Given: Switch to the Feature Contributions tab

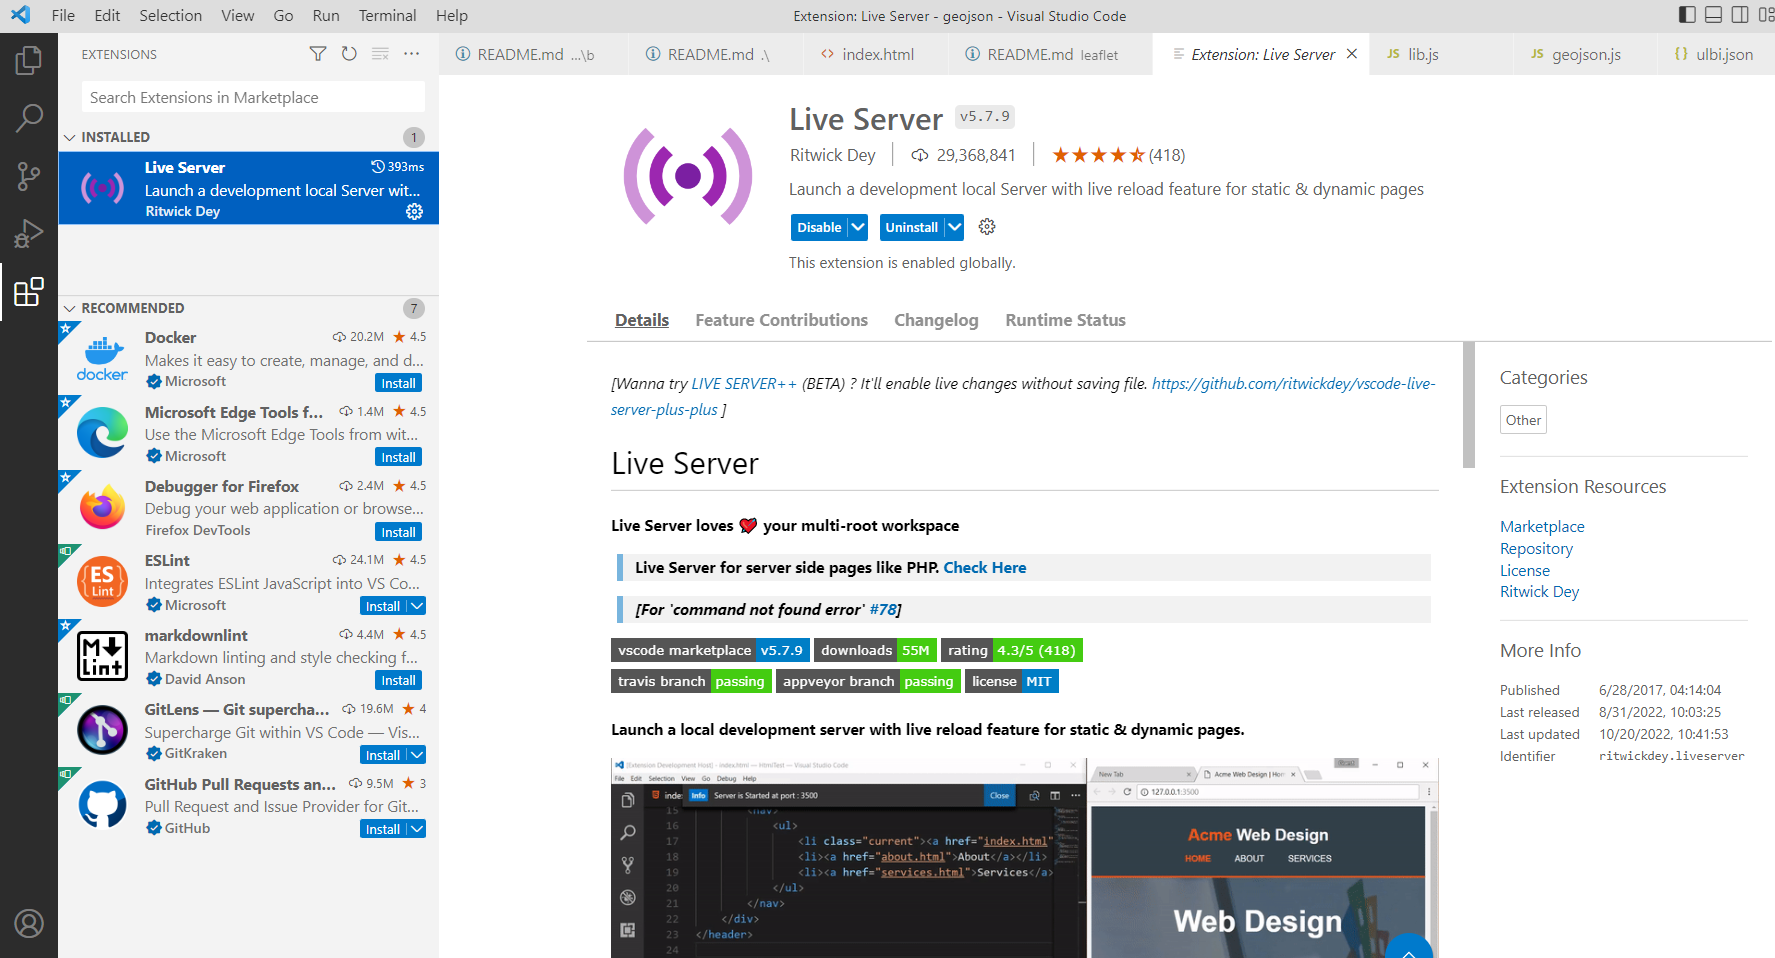Looking at the screenshot, I should (781, 320).
